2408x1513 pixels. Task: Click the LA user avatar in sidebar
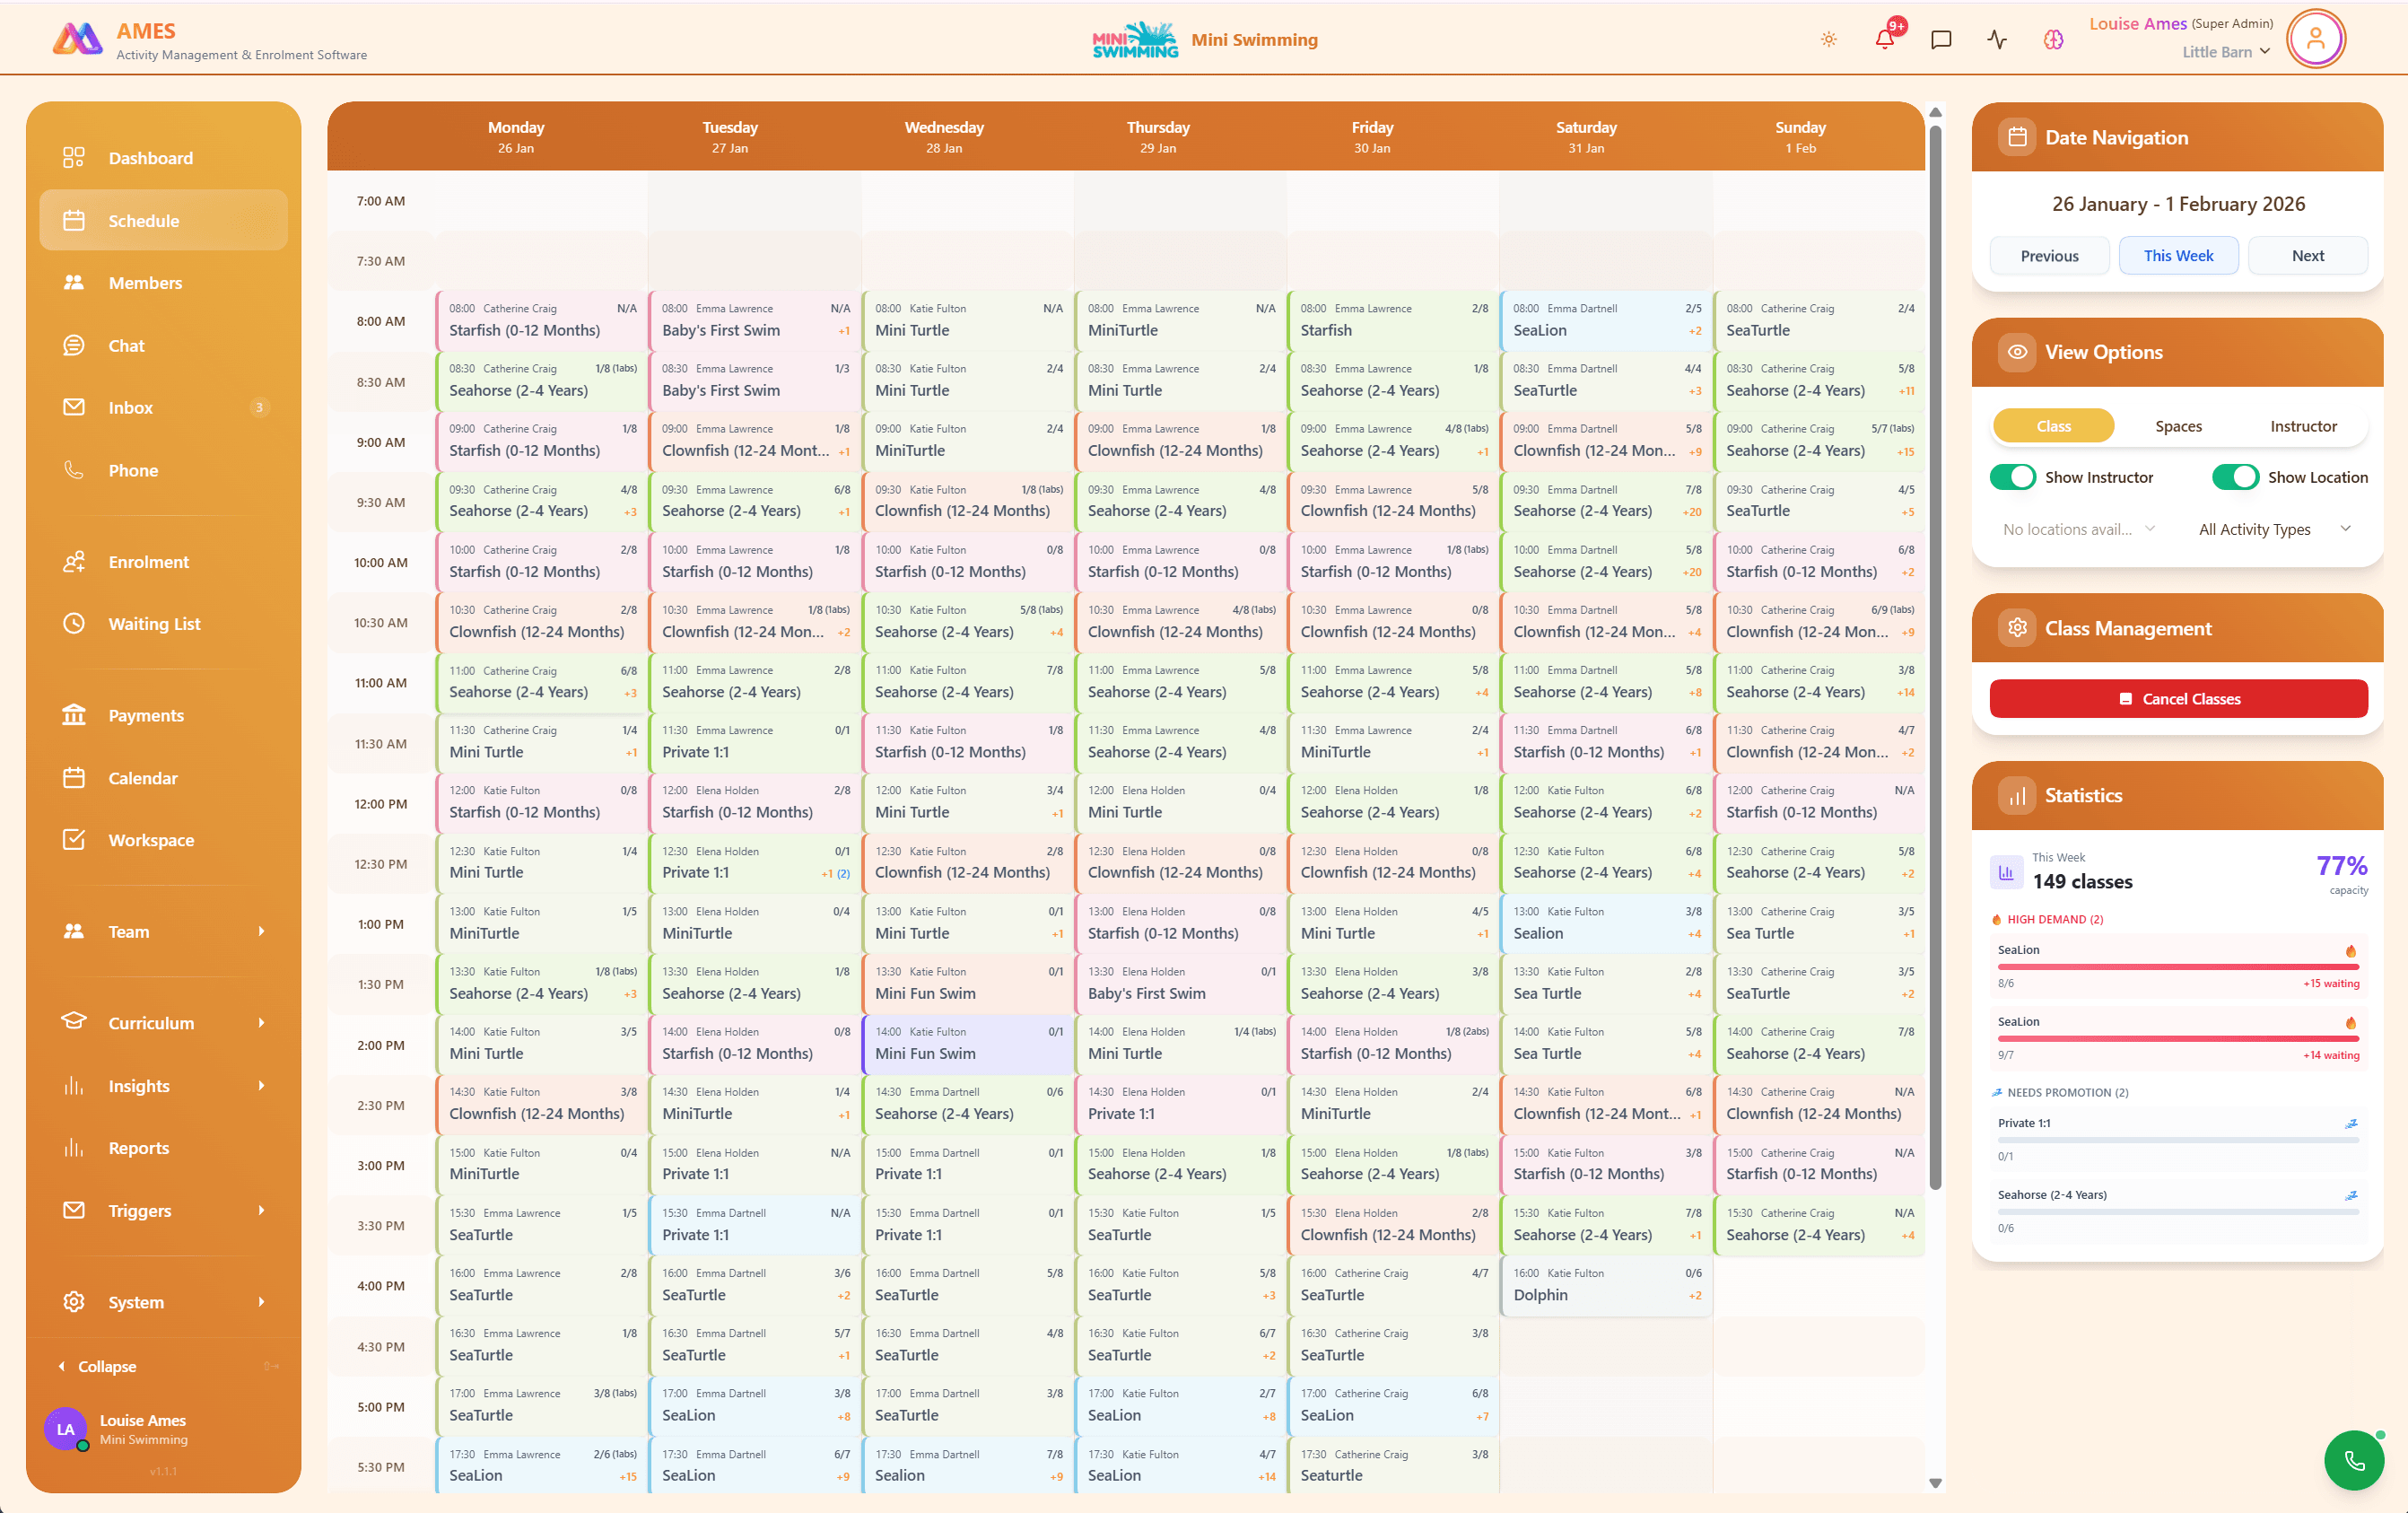coord(65,1429)
